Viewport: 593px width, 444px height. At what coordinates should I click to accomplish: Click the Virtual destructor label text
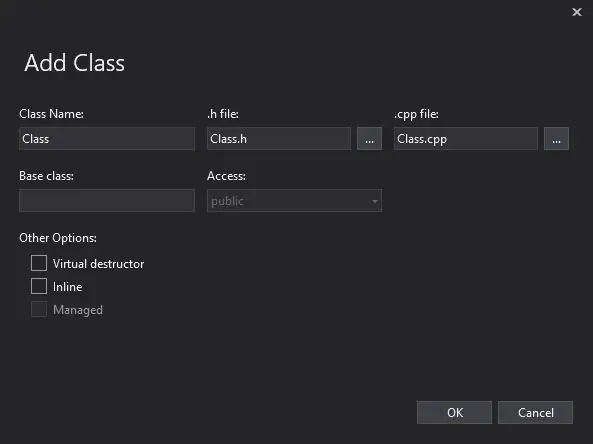pos(98,264)
